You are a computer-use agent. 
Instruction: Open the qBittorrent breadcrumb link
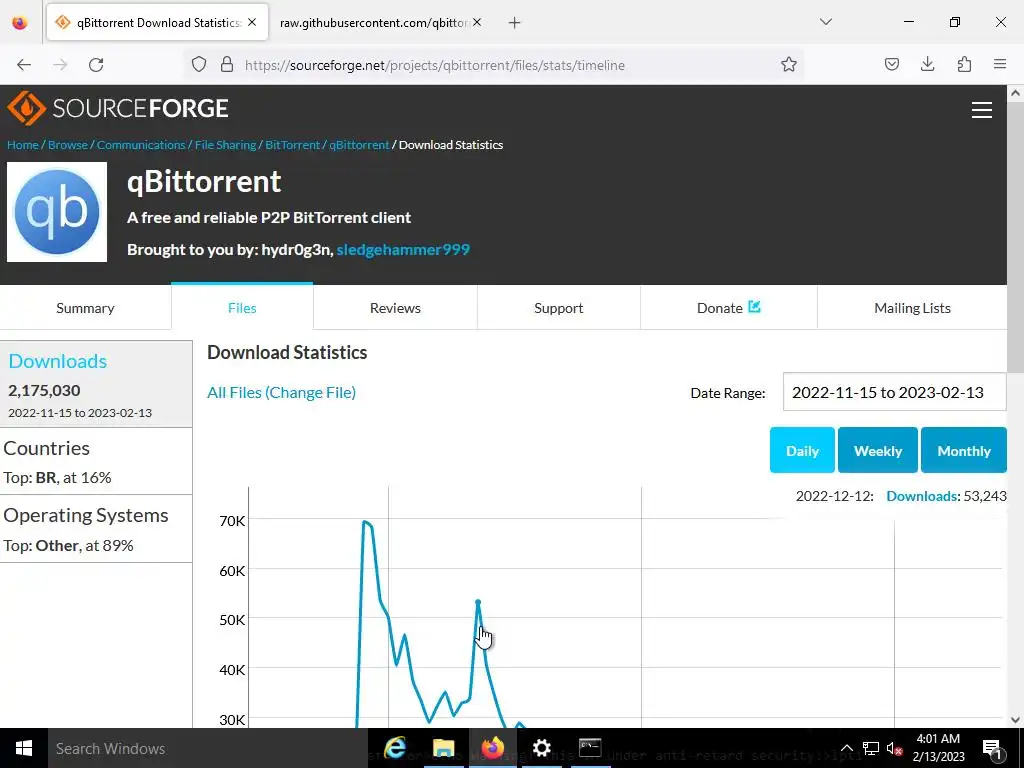[359, 145]
